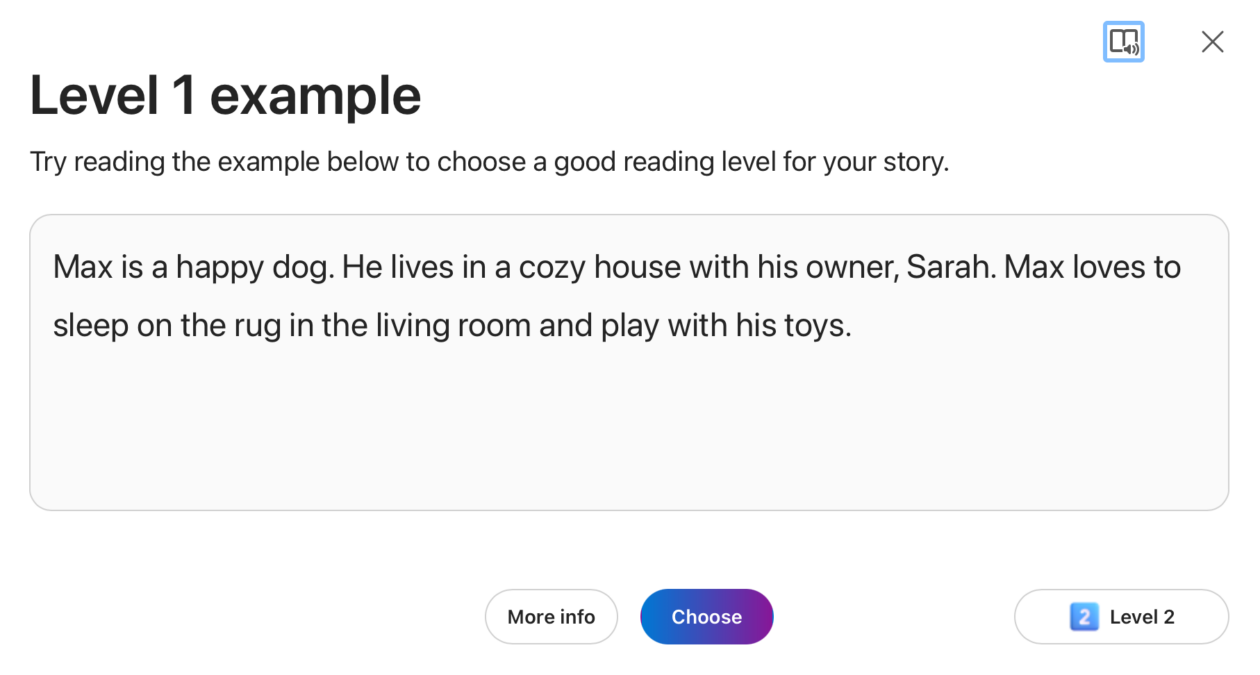Open the More info button
The image size is (1260, 675).
(551, 617)
